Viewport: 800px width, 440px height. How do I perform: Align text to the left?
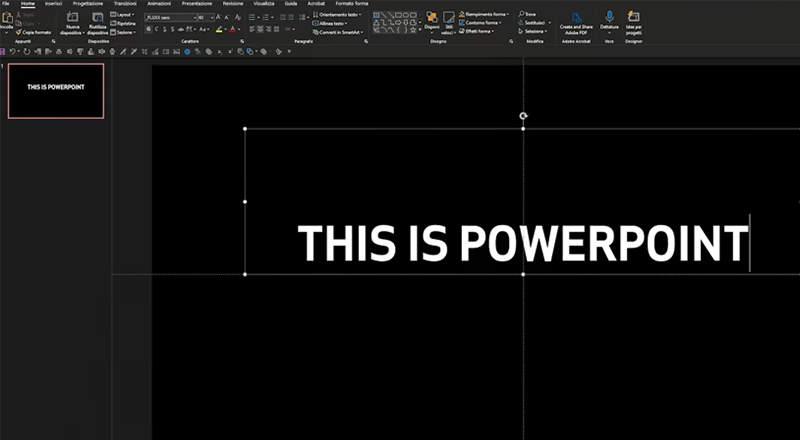252,29
